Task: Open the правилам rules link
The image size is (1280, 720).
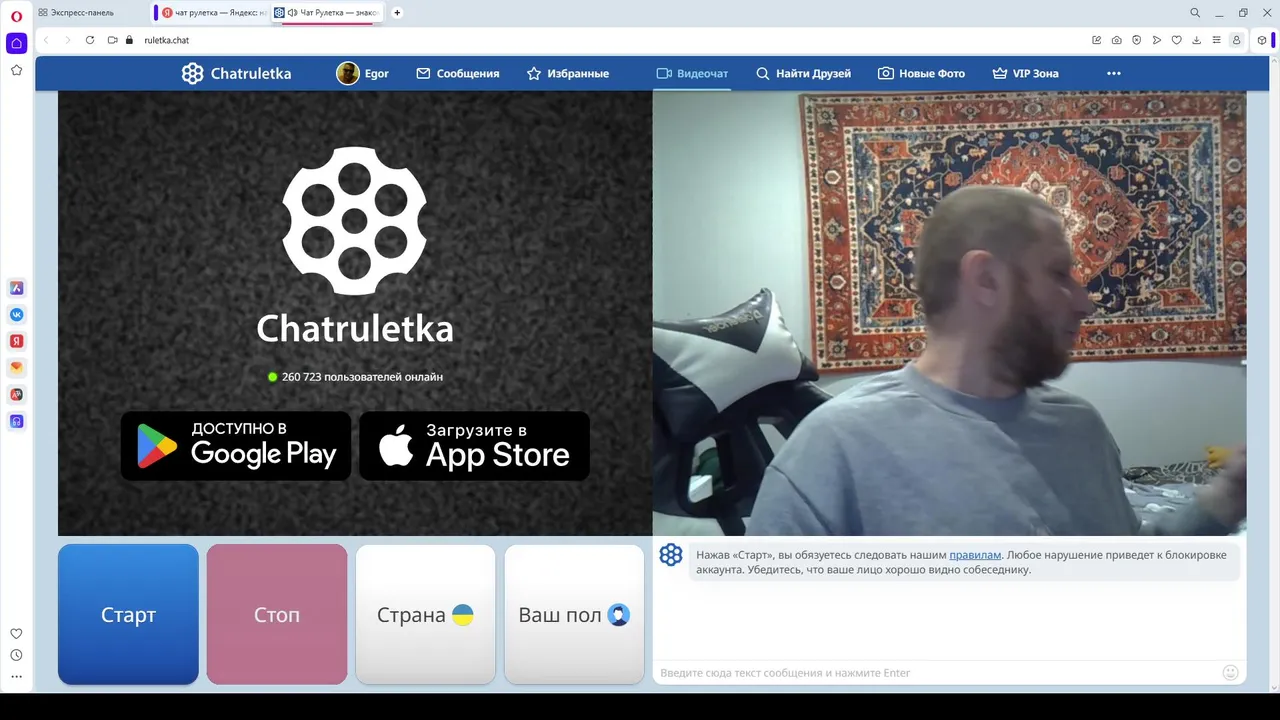Action: pos(975,554)
